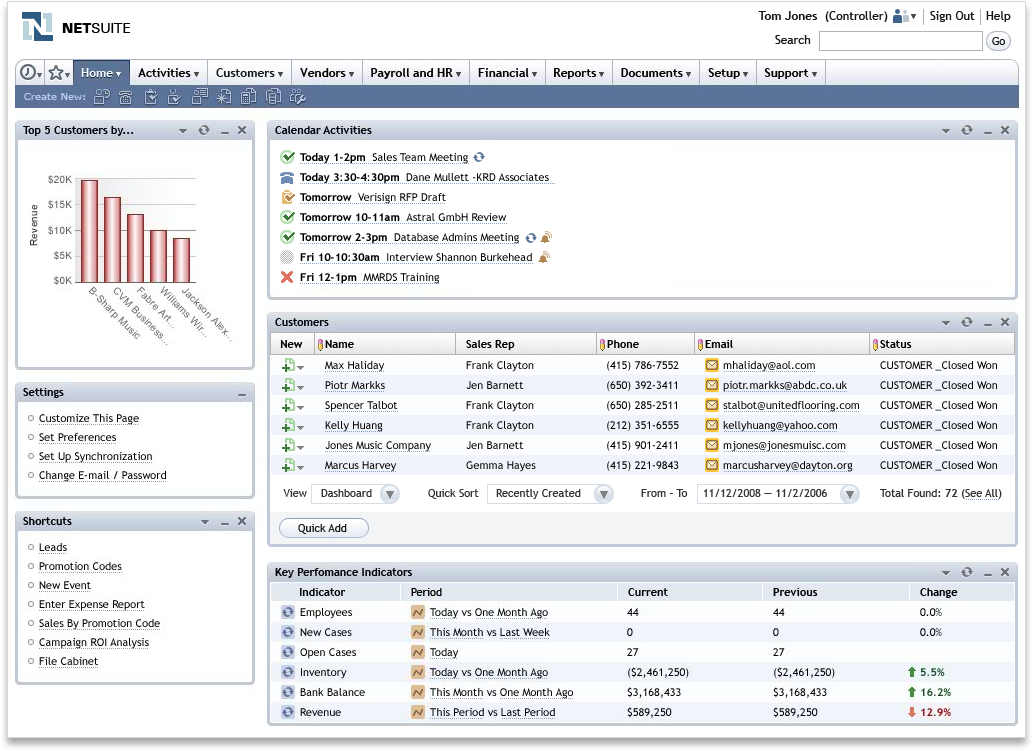Viewport: 1032px width, 751px height.
Task: Open the View Dashboard dropdown
Action: (x=390, y=494)
